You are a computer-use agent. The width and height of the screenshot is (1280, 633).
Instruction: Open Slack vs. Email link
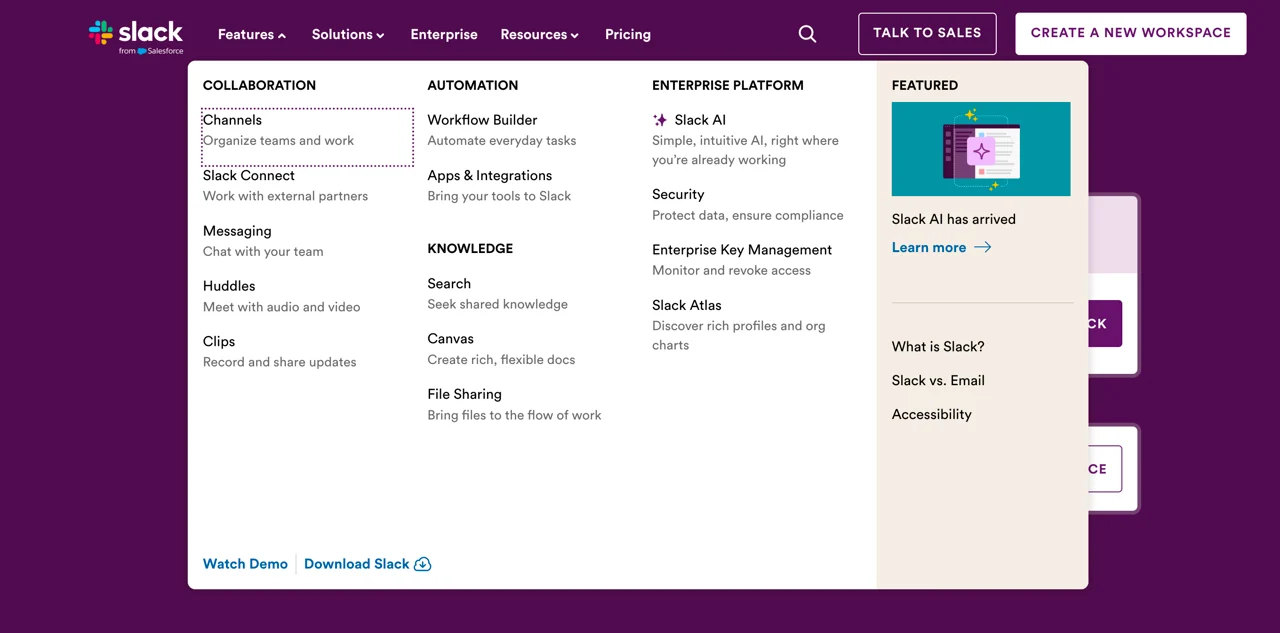938,381
